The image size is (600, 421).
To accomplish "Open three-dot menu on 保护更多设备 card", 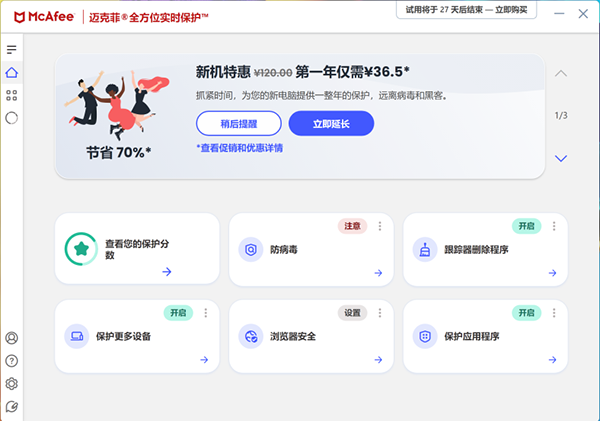I will pos(206,313).
